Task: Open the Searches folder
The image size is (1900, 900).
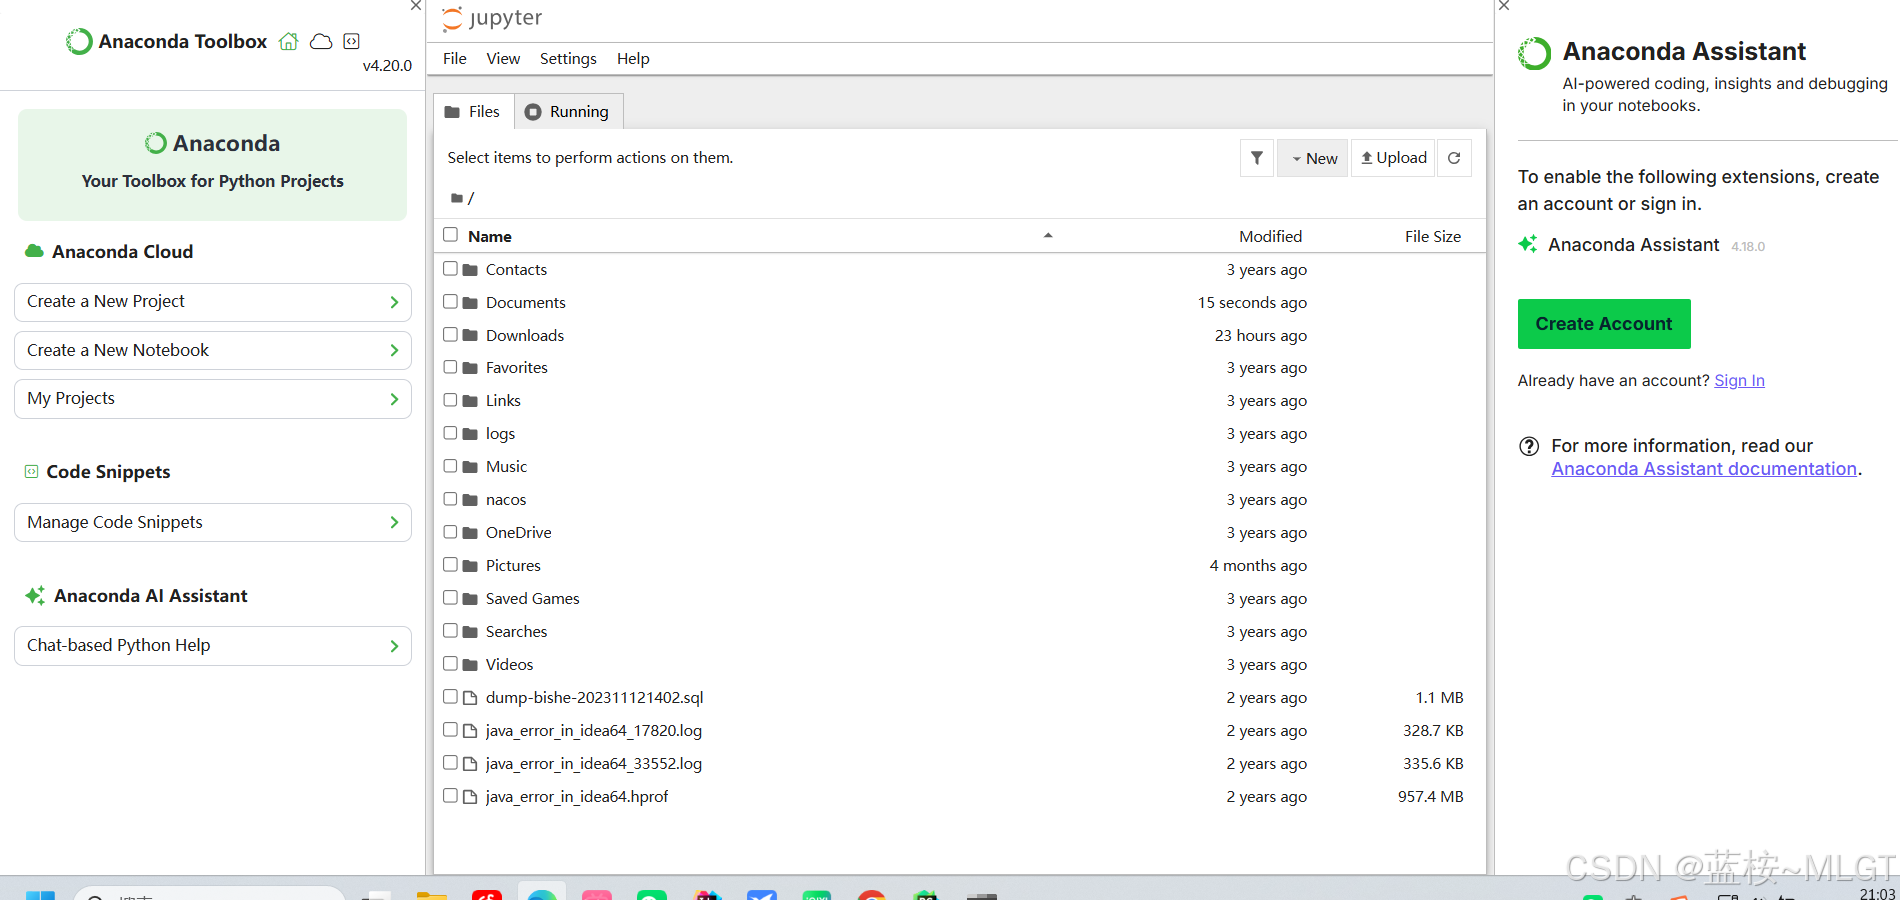Action: pos(516,632)
